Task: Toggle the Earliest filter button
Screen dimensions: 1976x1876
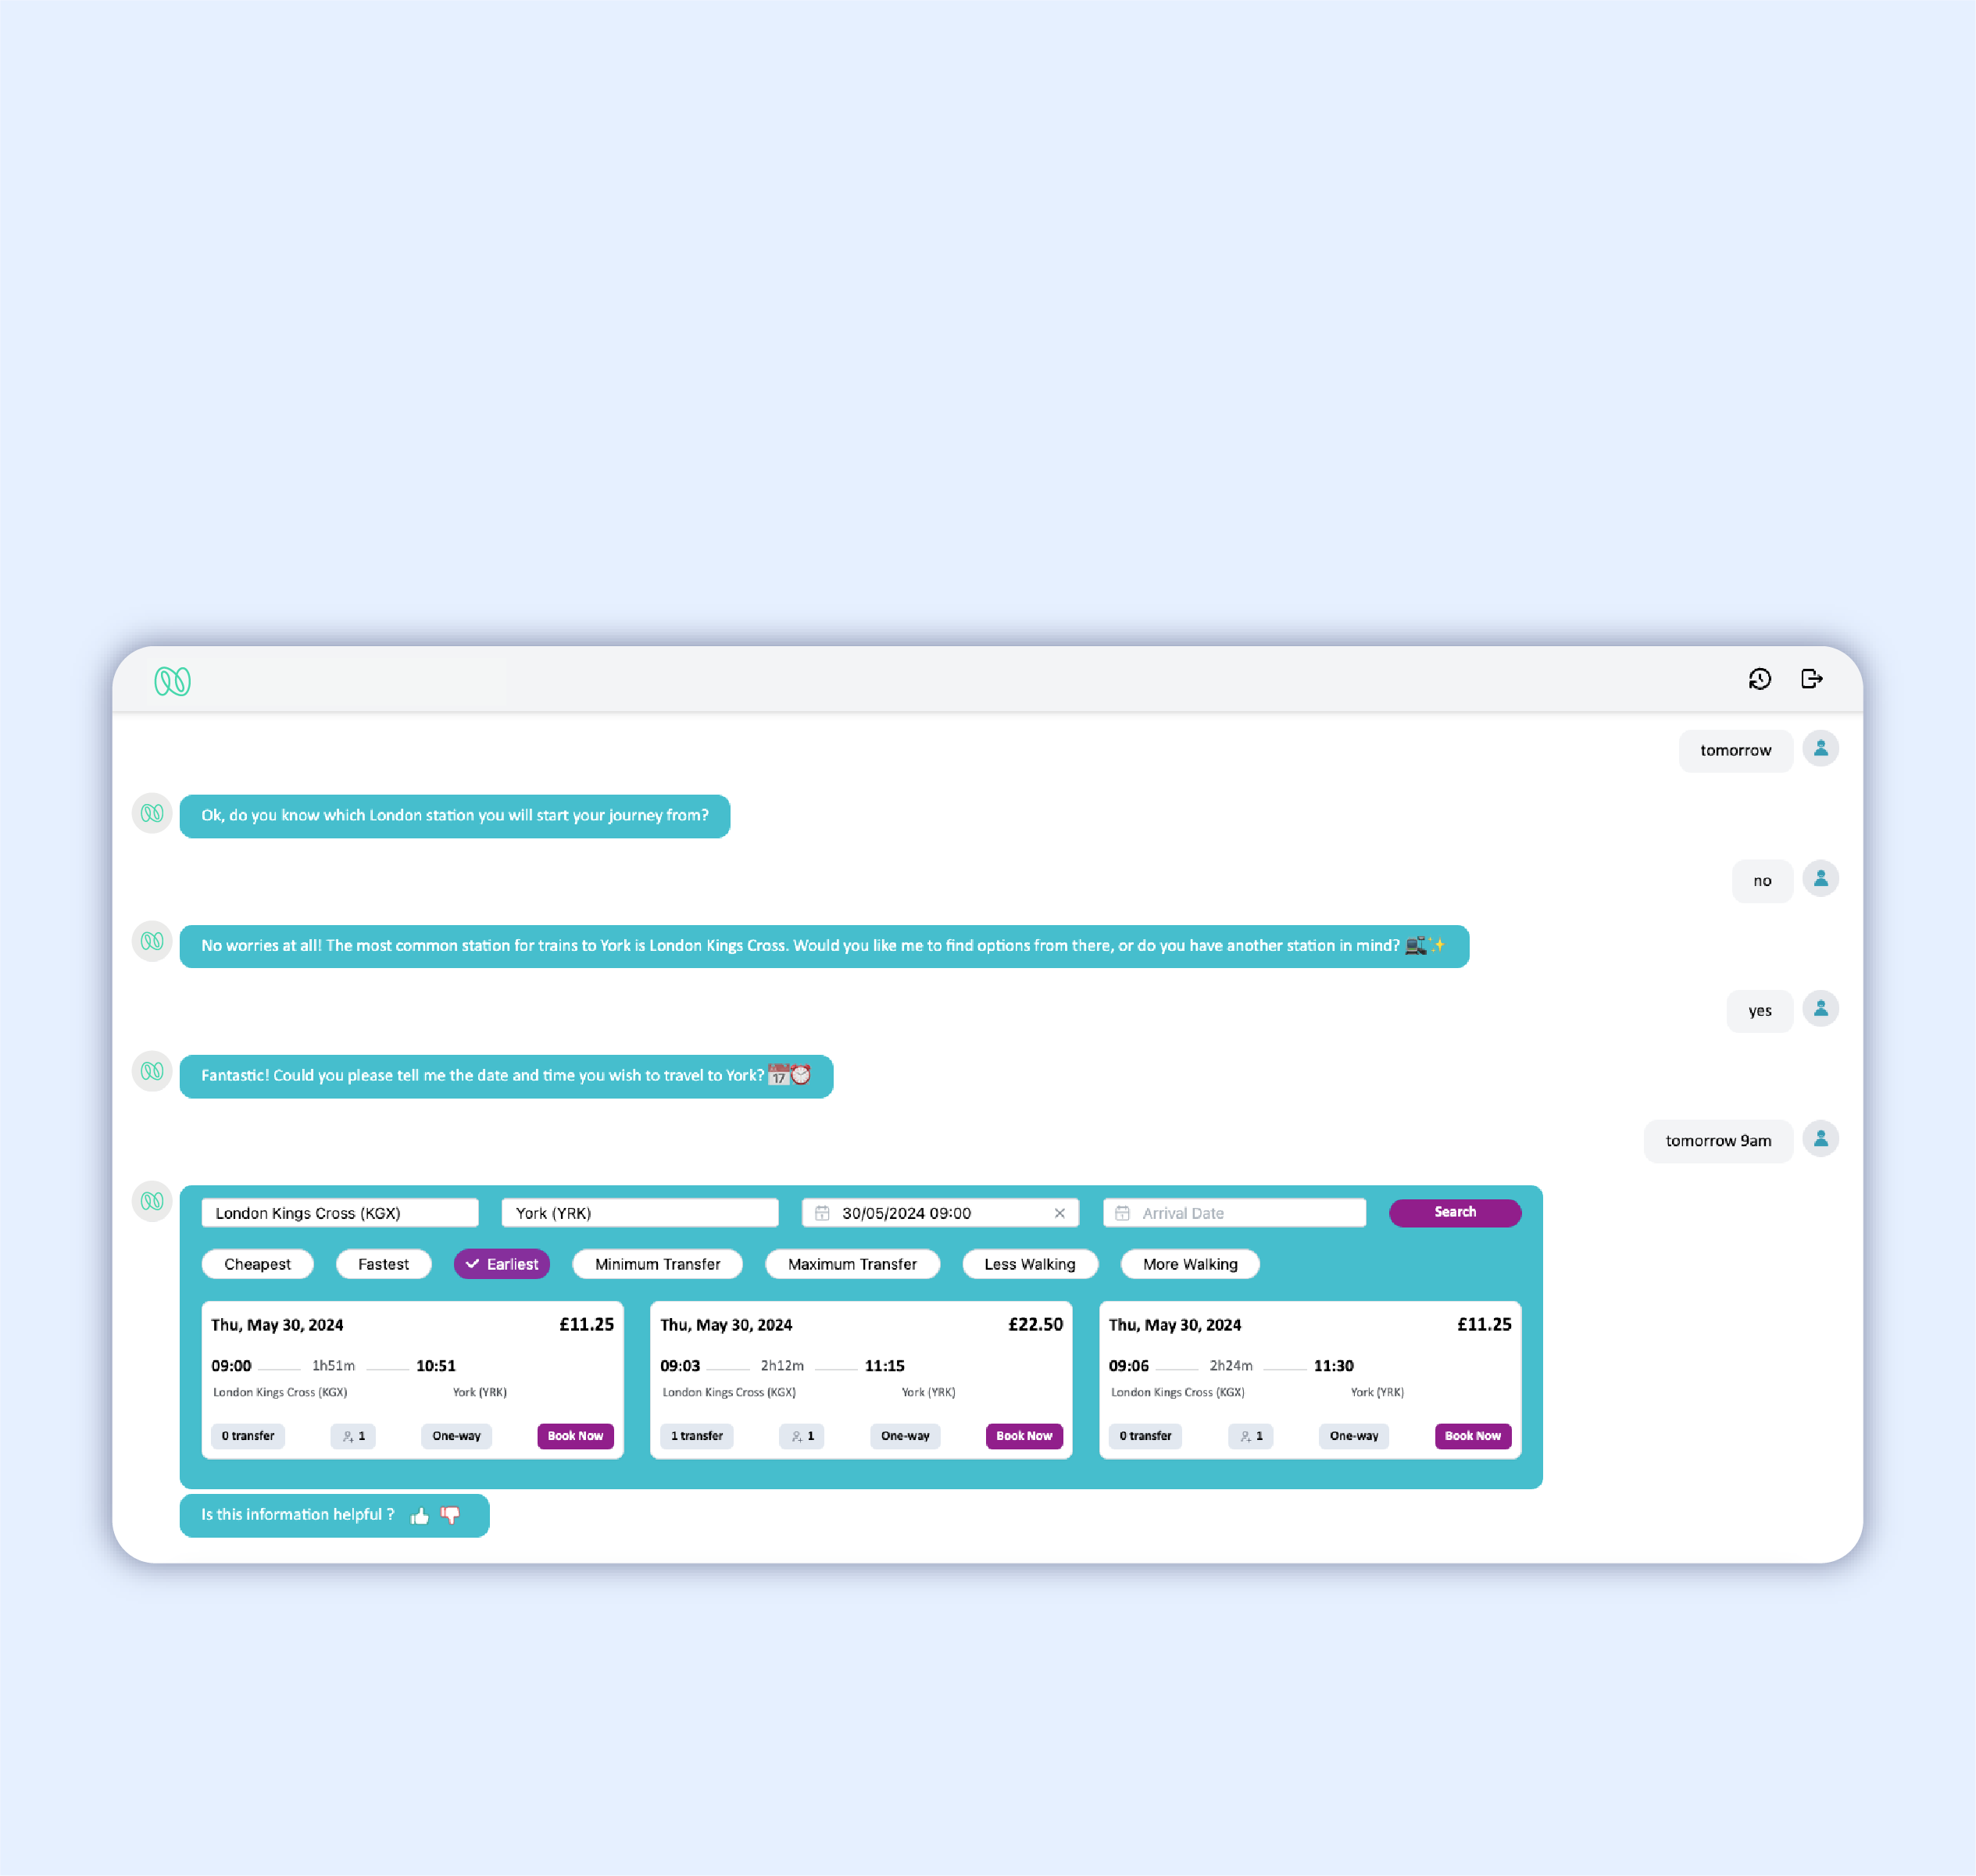Action: pyautogui.click(x=504, y=1263)
